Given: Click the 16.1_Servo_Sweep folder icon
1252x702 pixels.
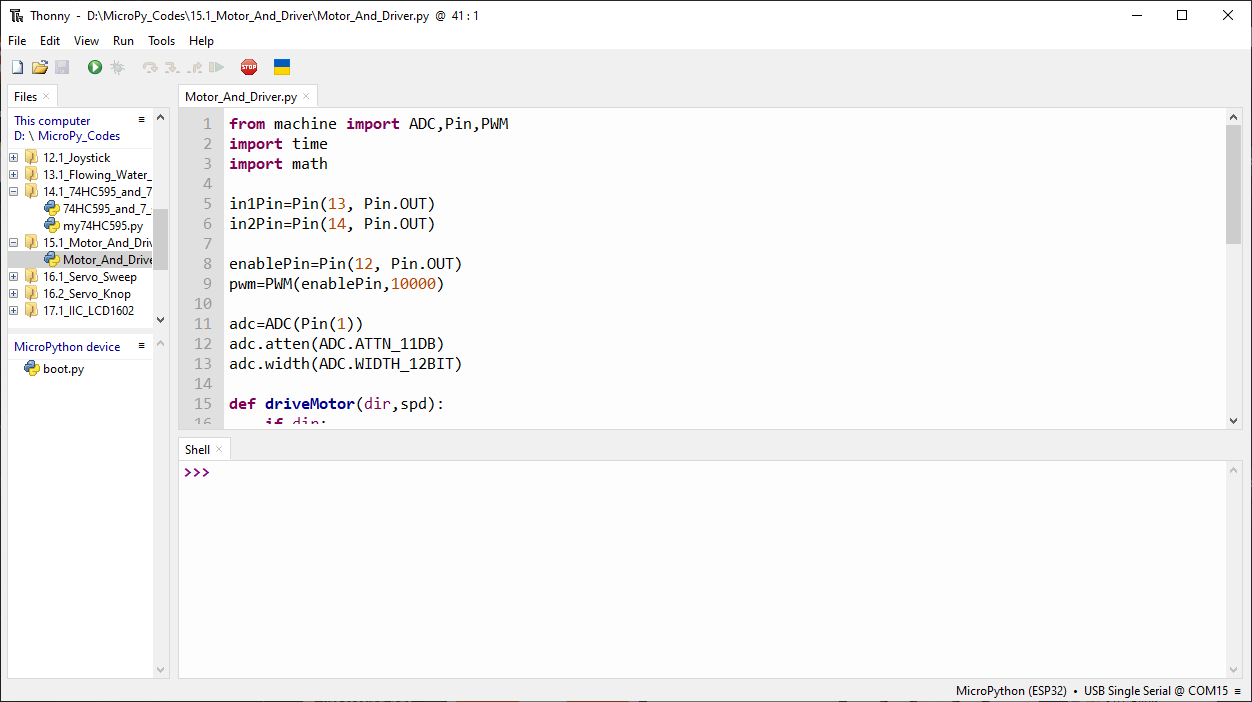Looking at the screenshot, I should [x=32, y=276].
